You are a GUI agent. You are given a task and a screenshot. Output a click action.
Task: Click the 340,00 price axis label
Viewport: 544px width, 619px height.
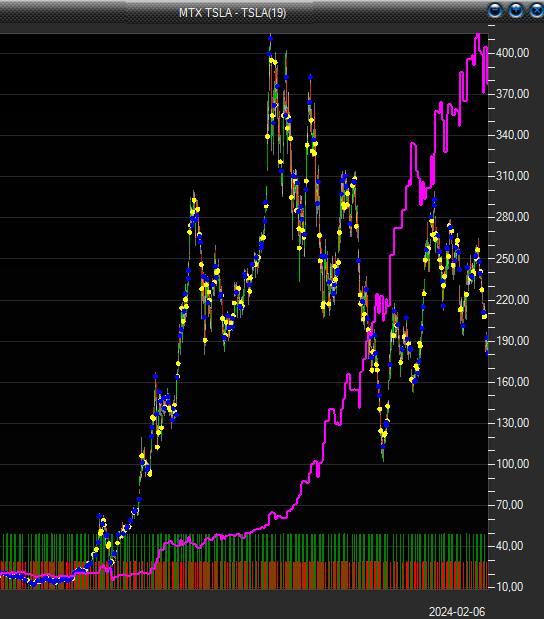pos(512,135)
